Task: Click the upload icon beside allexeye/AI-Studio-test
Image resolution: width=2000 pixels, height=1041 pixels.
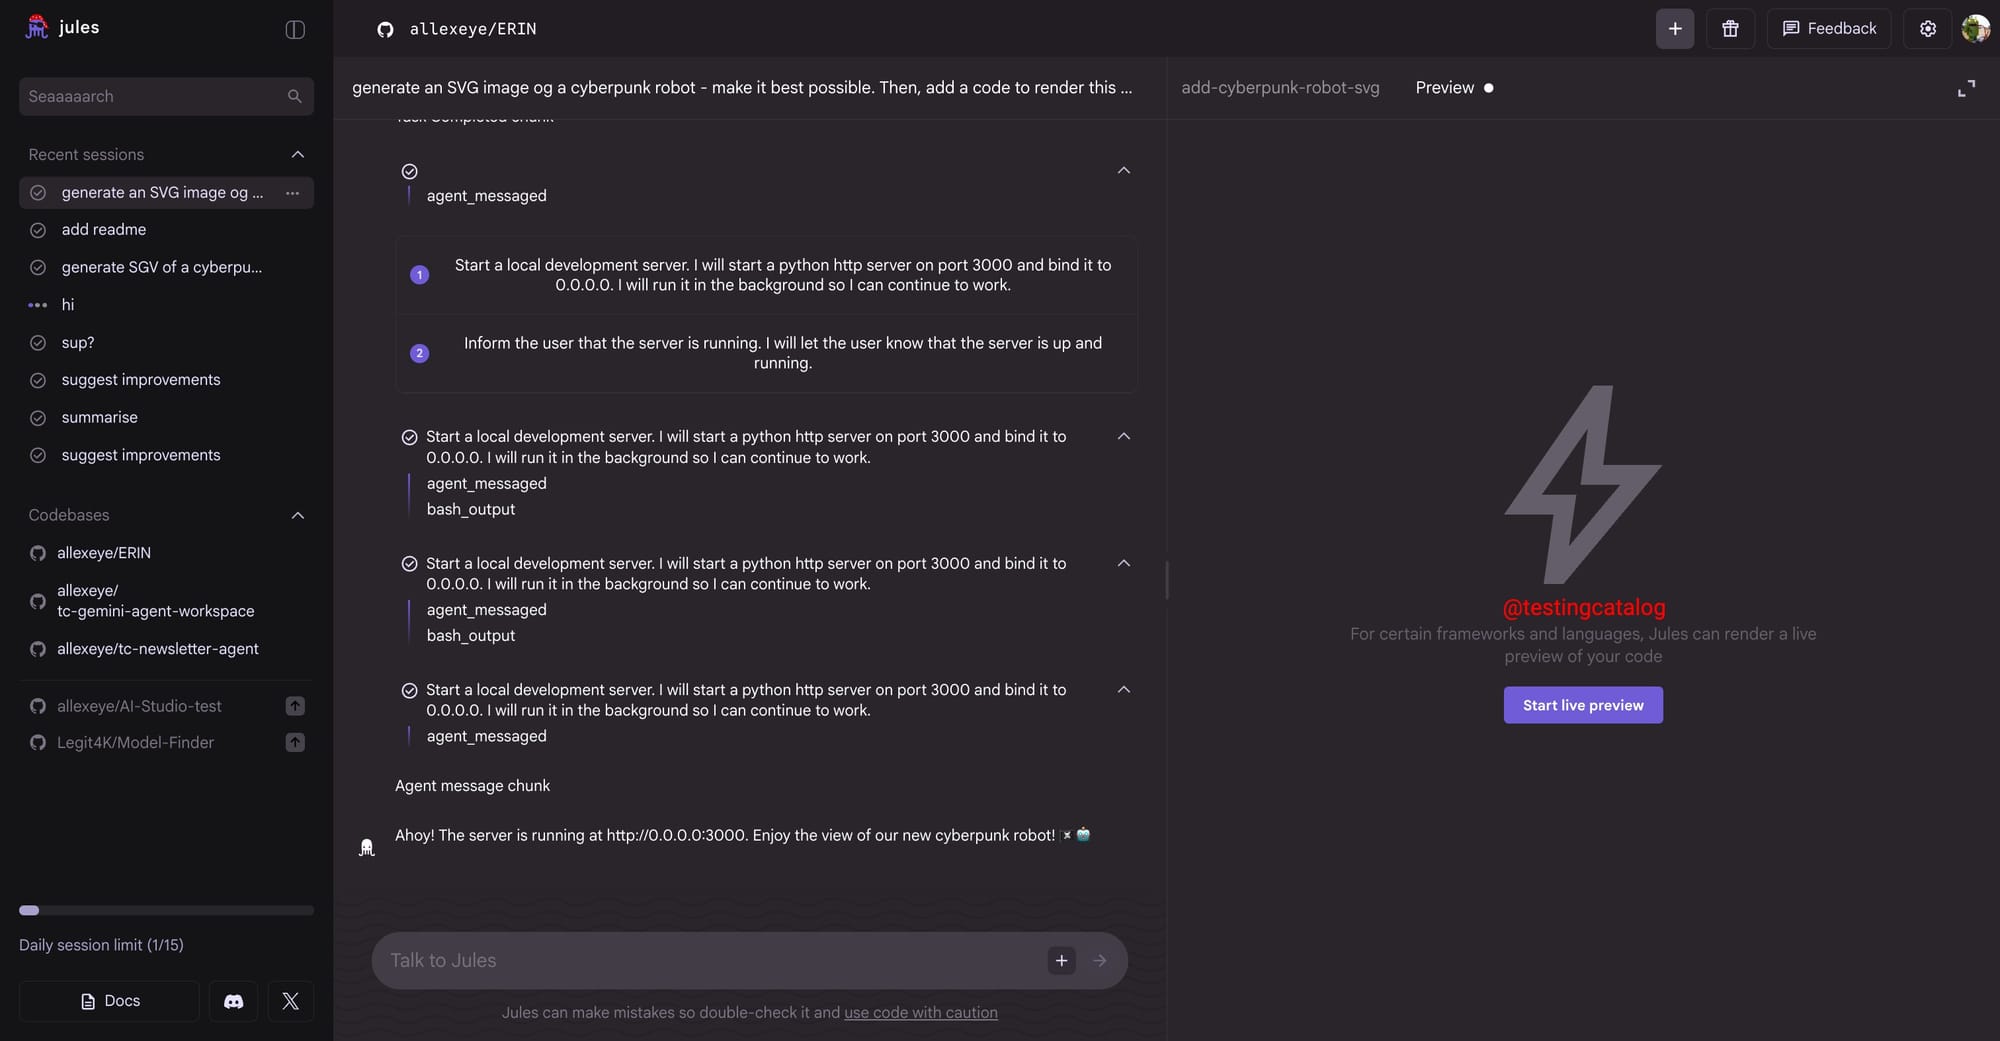Action: (295, 706)
